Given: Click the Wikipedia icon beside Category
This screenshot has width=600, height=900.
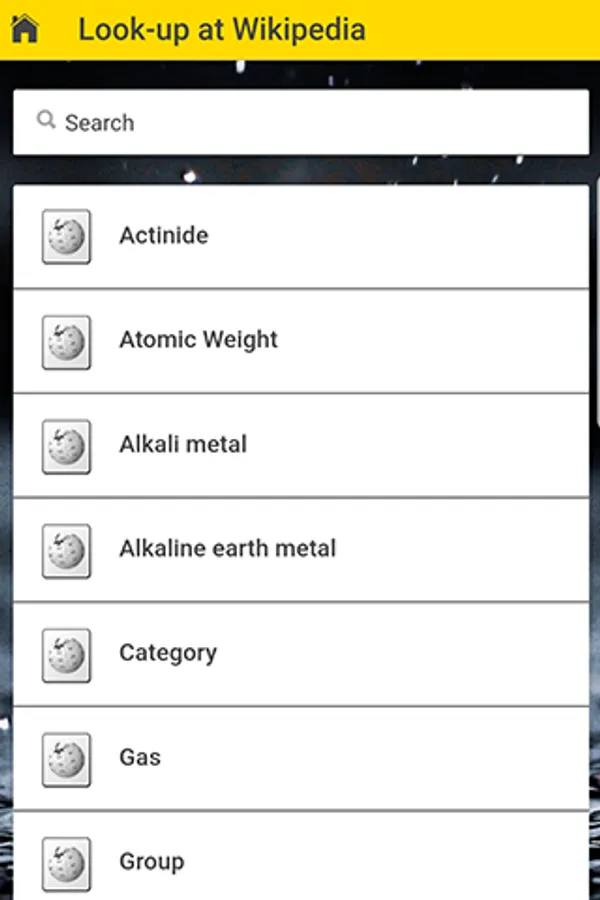Looking at the screenshot, I should (66, 655).
